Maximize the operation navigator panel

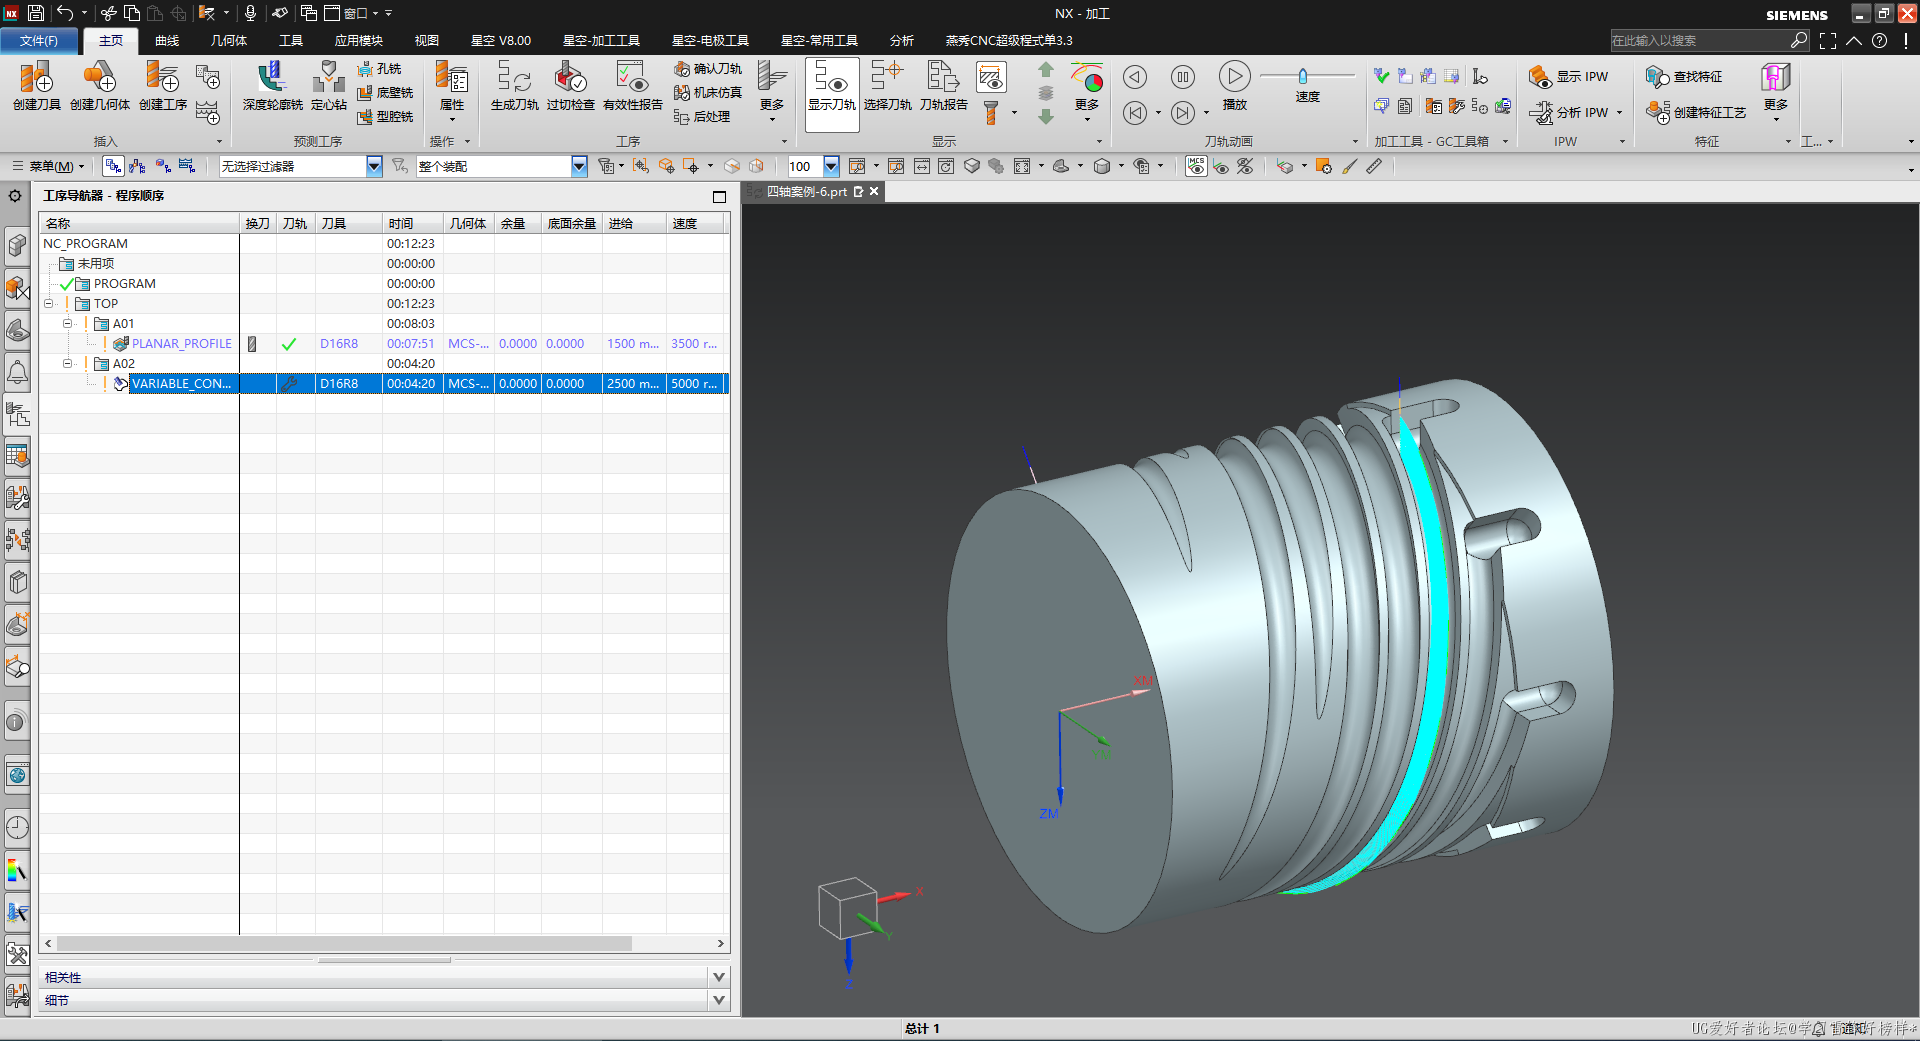coord(719,196)
